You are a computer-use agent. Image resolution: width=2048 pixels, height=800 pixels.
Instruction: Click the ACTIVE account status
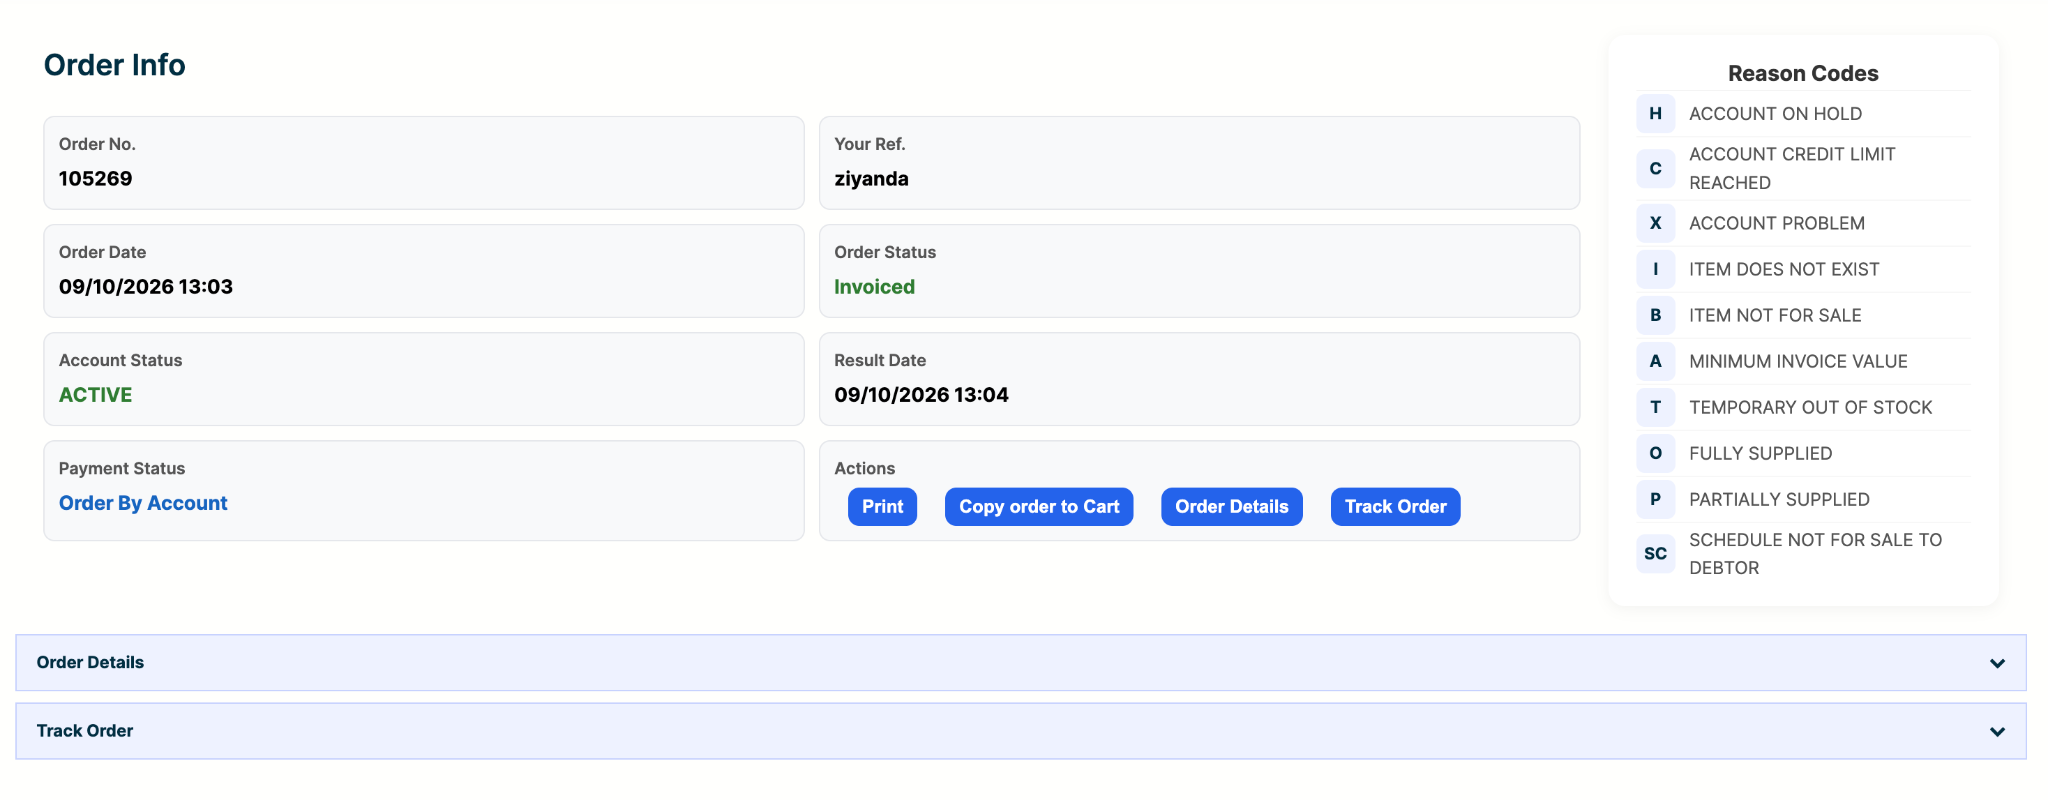click(x=95, y=395)
